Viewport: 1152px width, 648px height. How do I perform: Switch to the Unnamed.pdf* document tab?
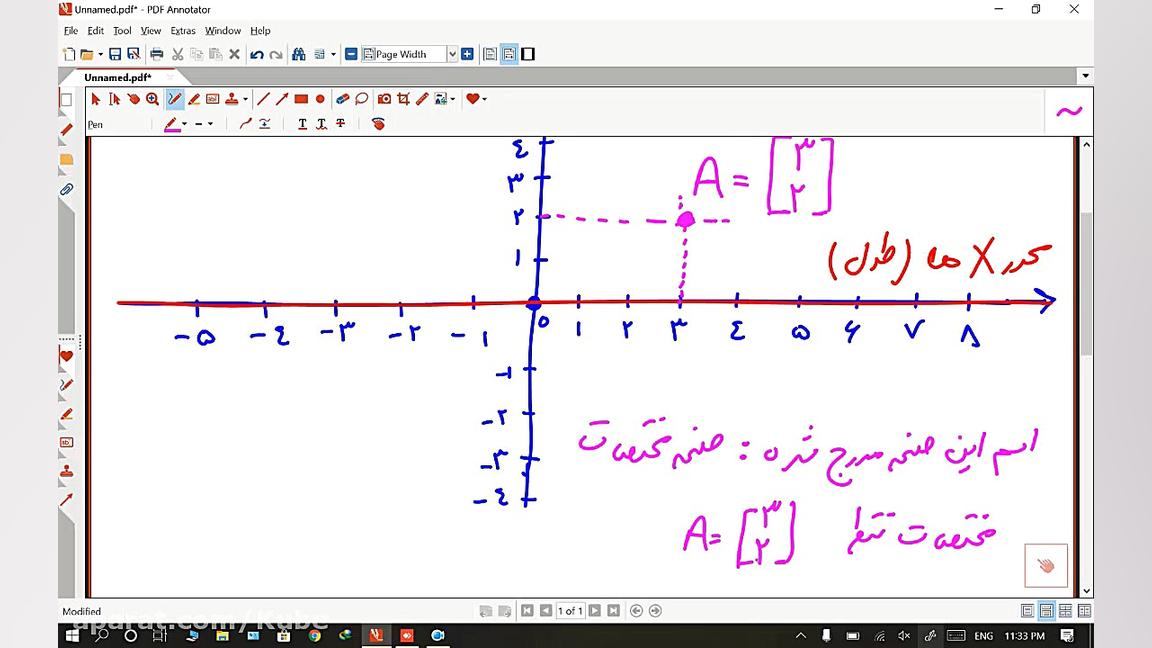point(118,77)
